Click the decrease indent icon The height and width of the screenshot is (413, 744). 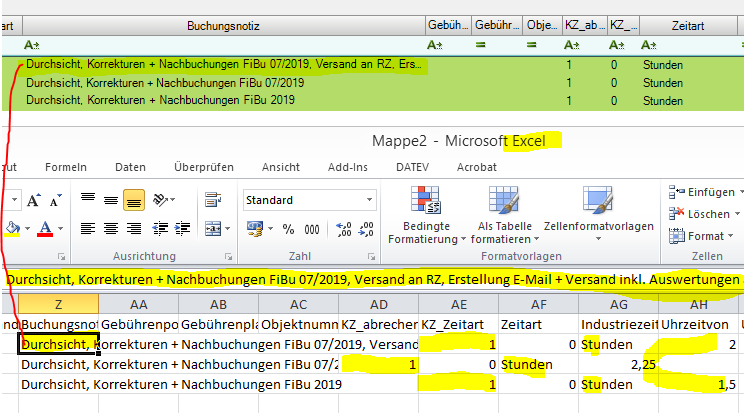[160, 229]
